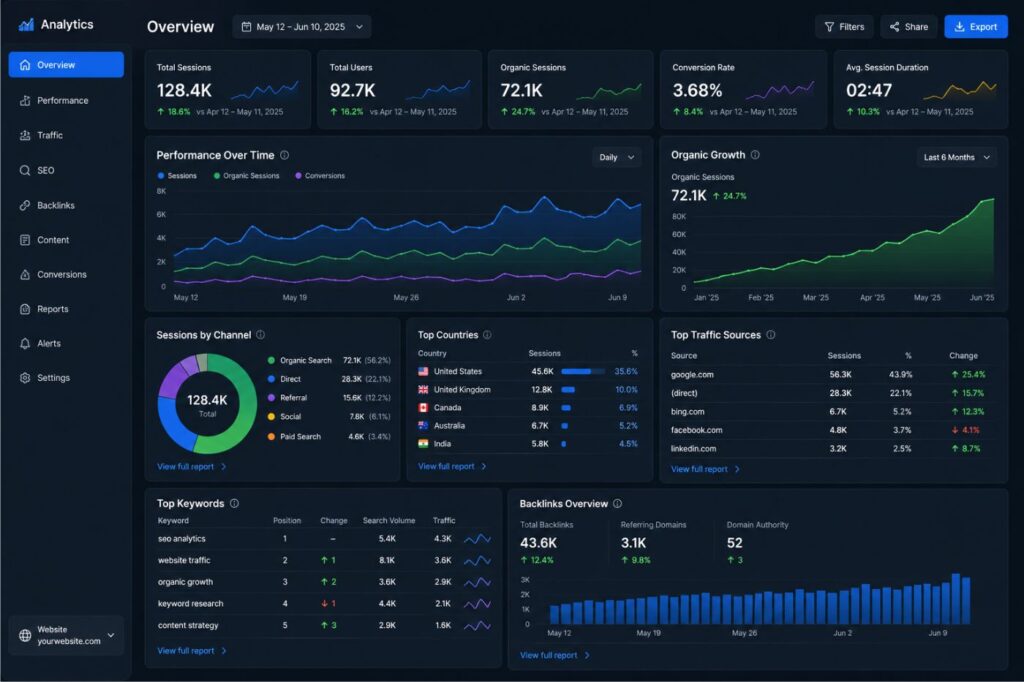1024x682 pixels.
Task: Expand the yourwebsite.com site switcher
Action: pos(67,636)
